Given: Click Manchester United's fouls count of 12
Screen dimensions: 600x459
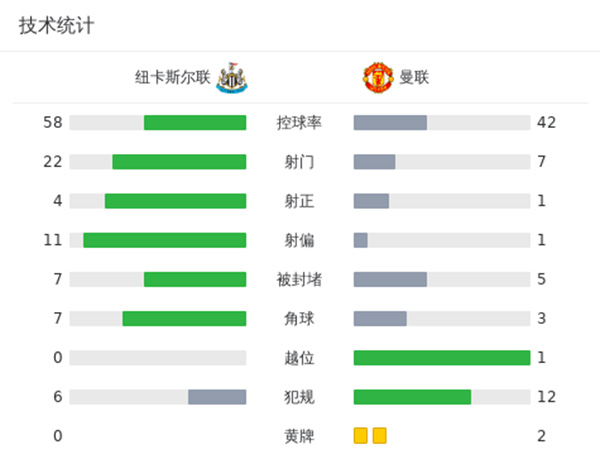Looking at the screenshot, I should click(x=546, y=397).
